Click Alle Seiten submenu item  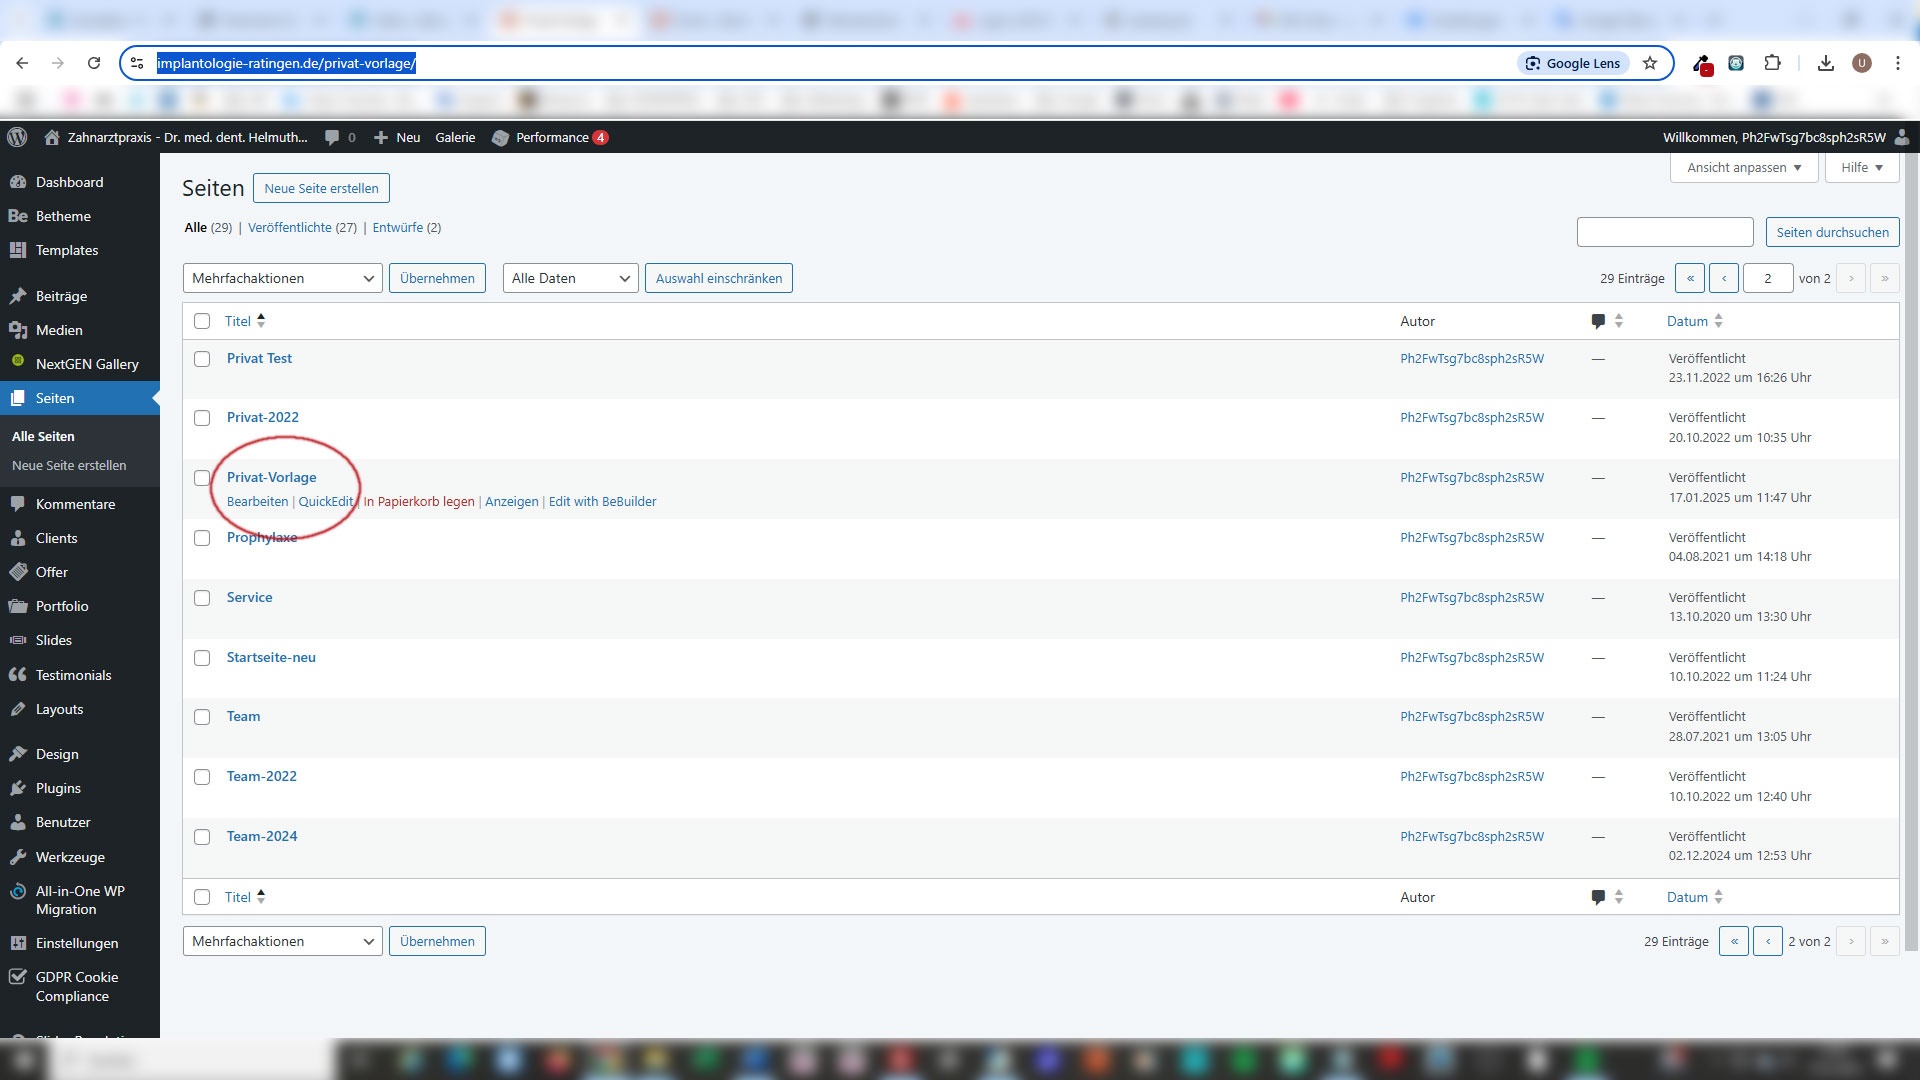click(43, 436)
